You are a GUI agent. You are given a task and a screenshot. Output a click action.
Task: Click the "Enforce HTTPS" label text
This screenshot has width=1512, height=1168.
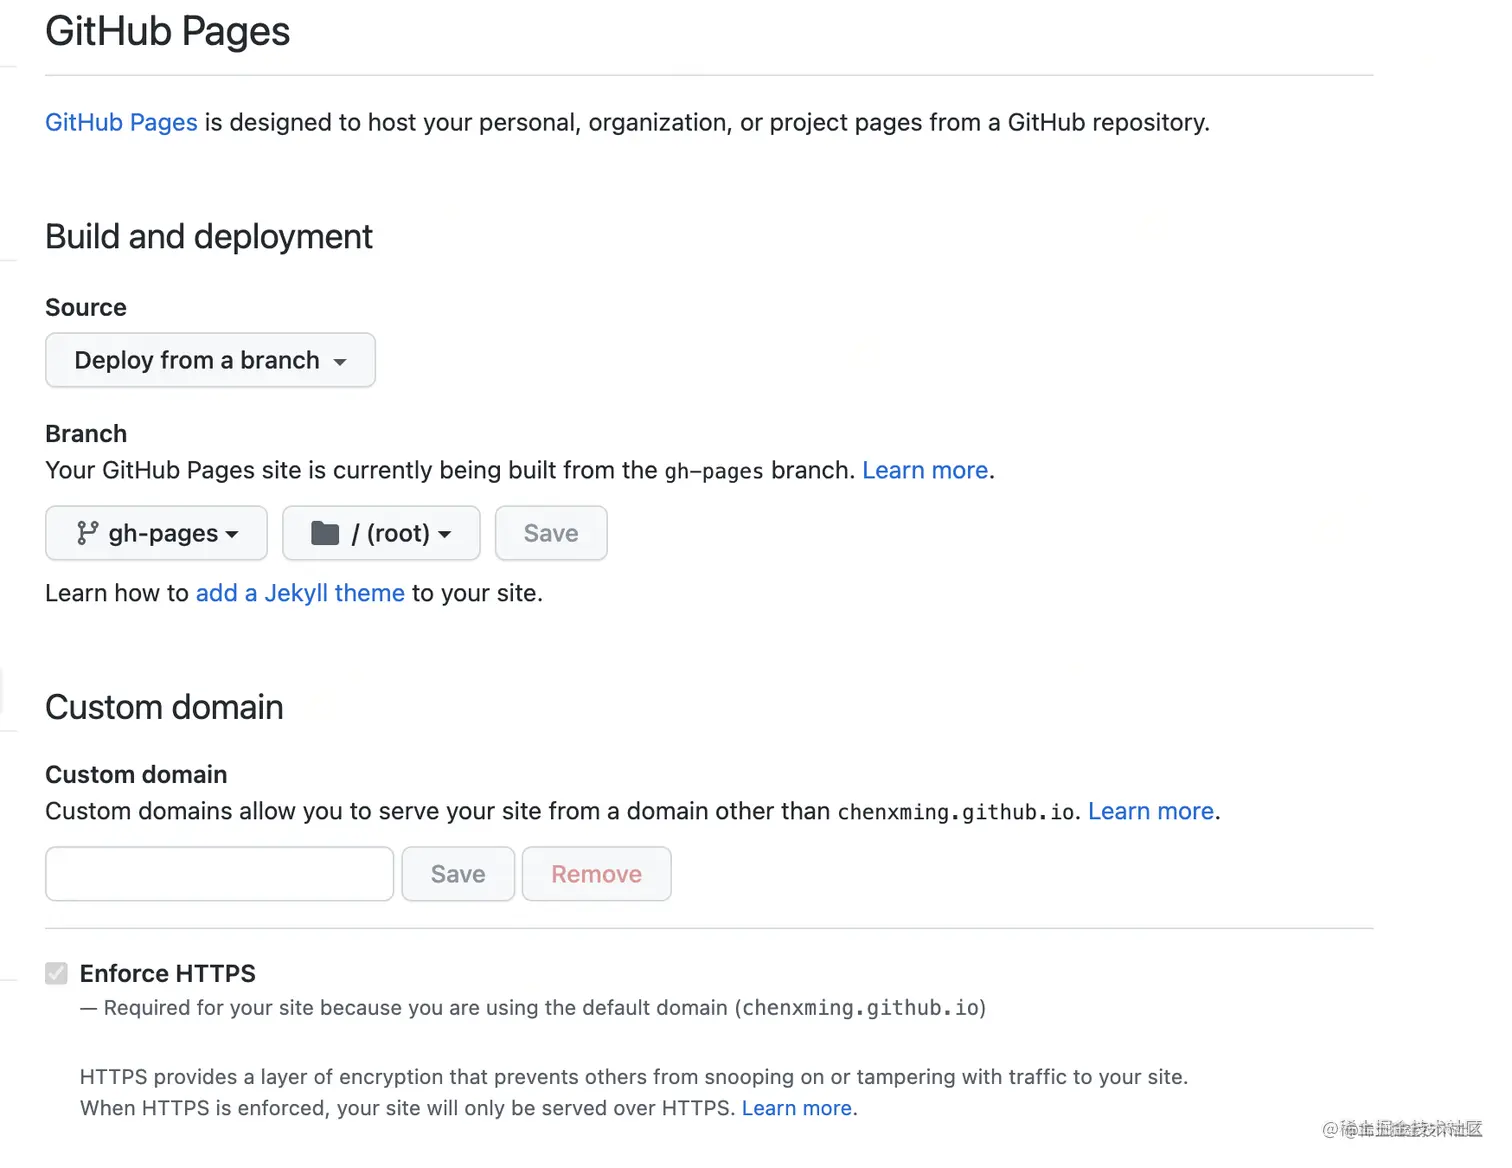tap(167, 973)
